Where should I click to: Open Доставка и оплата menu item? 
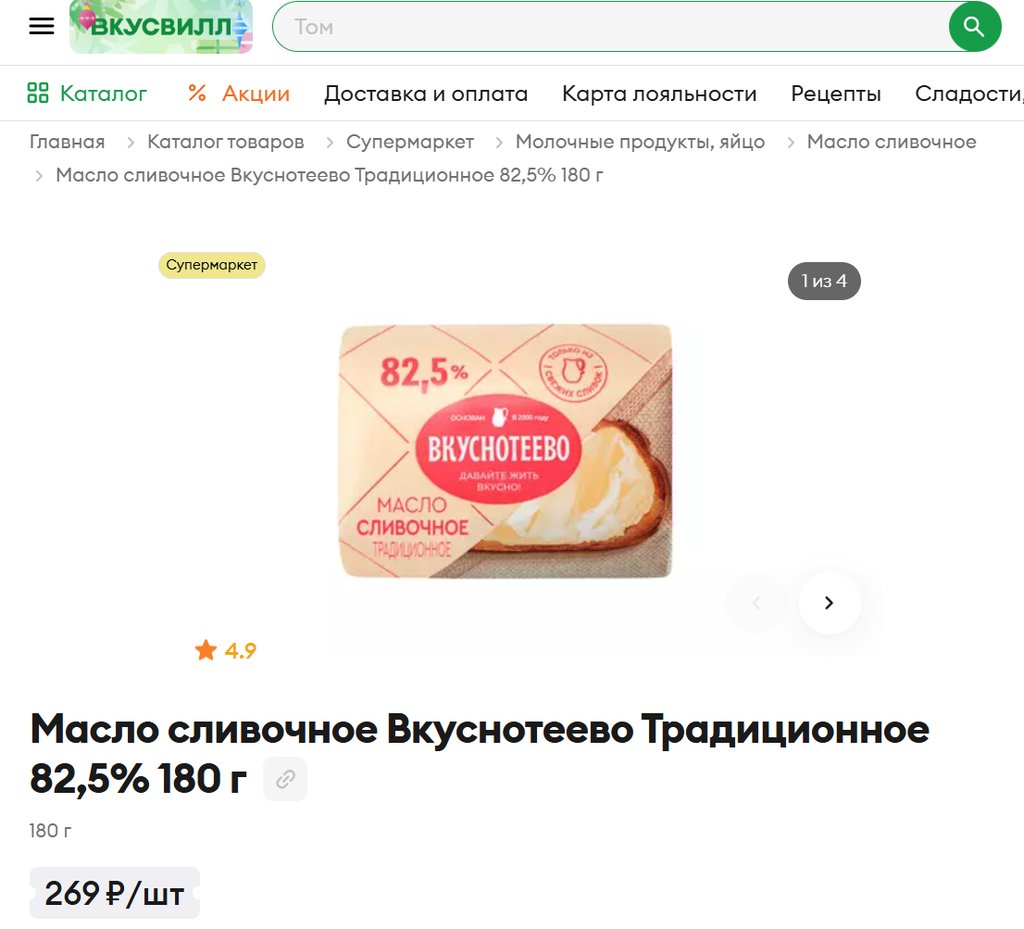point(426,93)
